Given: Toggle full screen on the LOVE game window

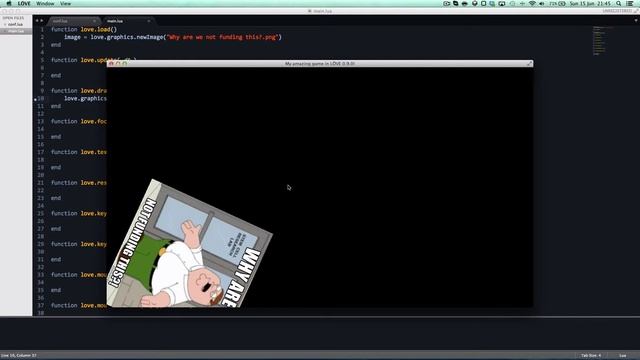Looking at the screenshot, I should point(529,64).
